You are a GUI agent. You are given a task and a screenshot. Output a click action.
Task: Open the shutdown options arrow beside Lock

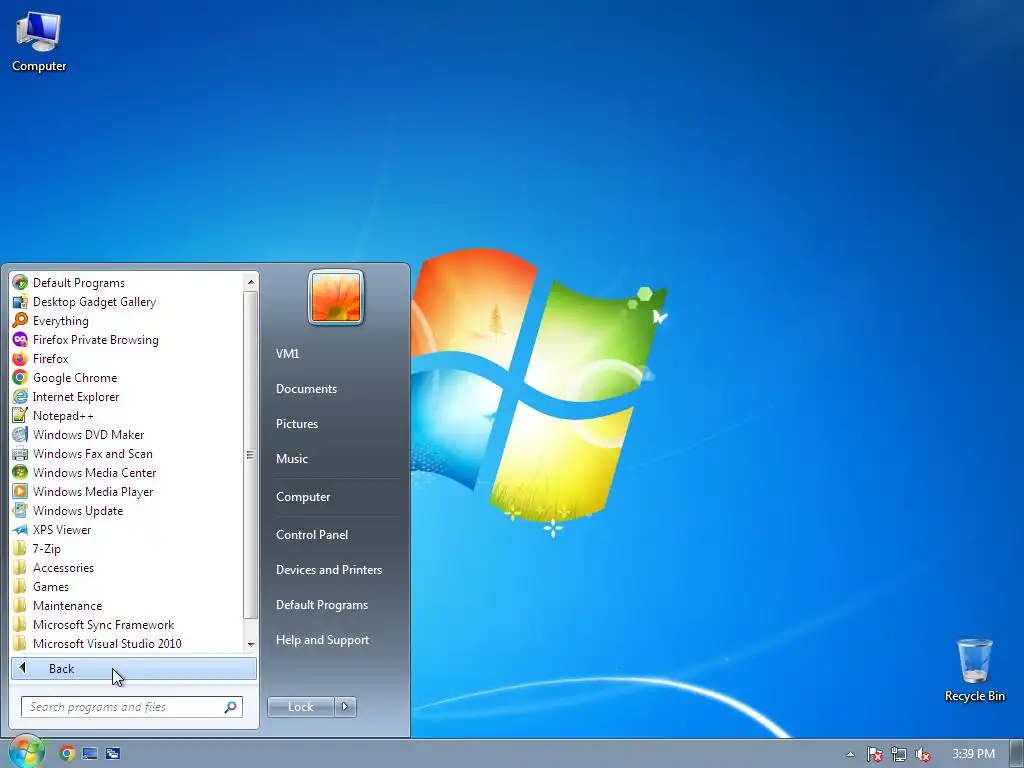345,707
